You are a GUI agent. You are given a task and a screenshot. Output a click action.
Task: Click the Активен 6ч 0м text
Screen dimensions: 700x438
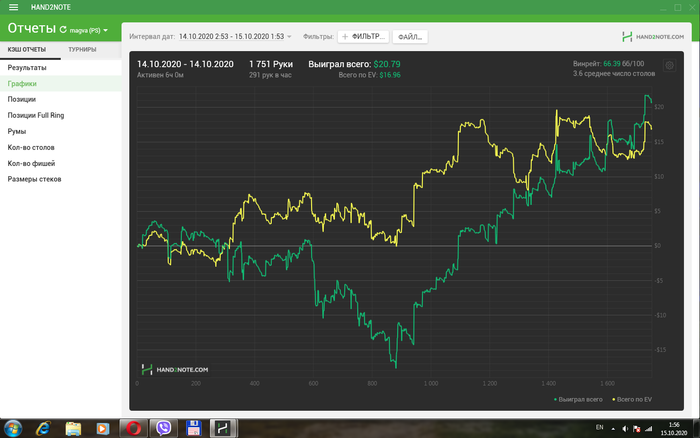(160, 75)
